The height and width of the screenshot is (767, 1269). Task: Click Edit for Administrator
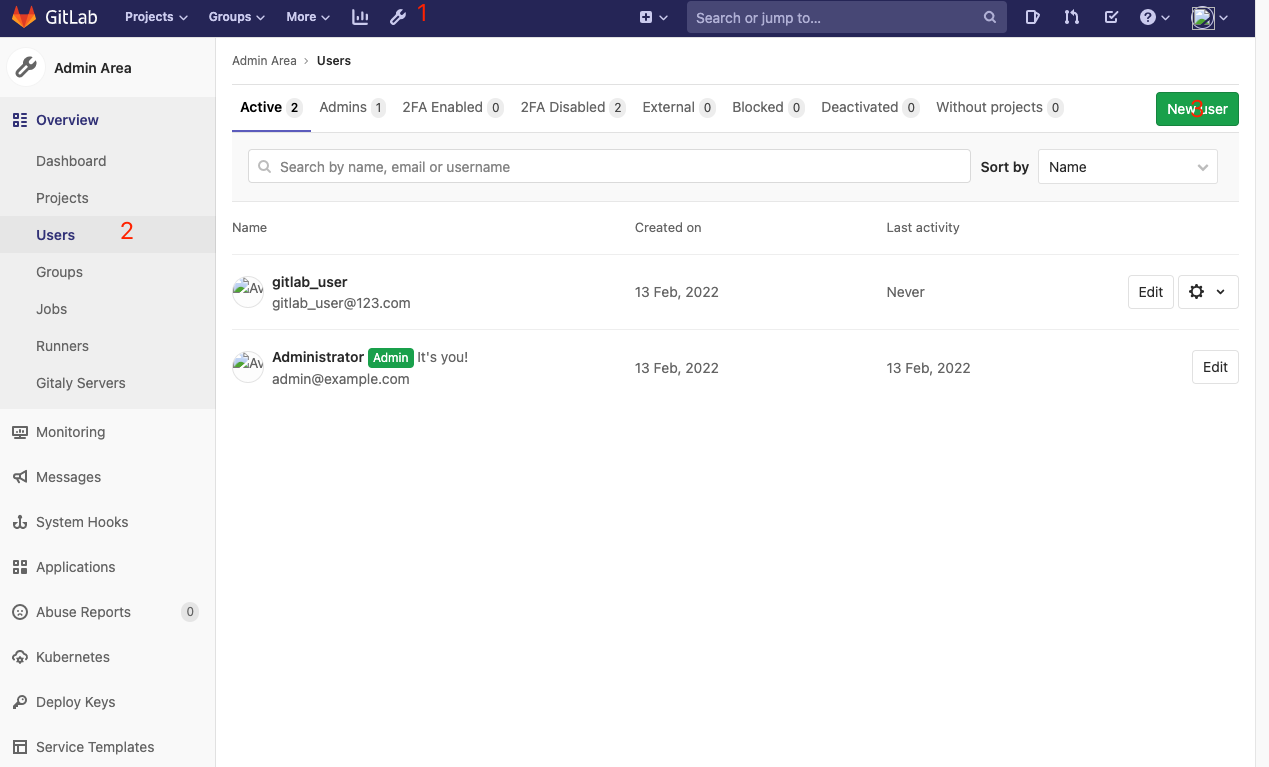(x=1215, y=367)
